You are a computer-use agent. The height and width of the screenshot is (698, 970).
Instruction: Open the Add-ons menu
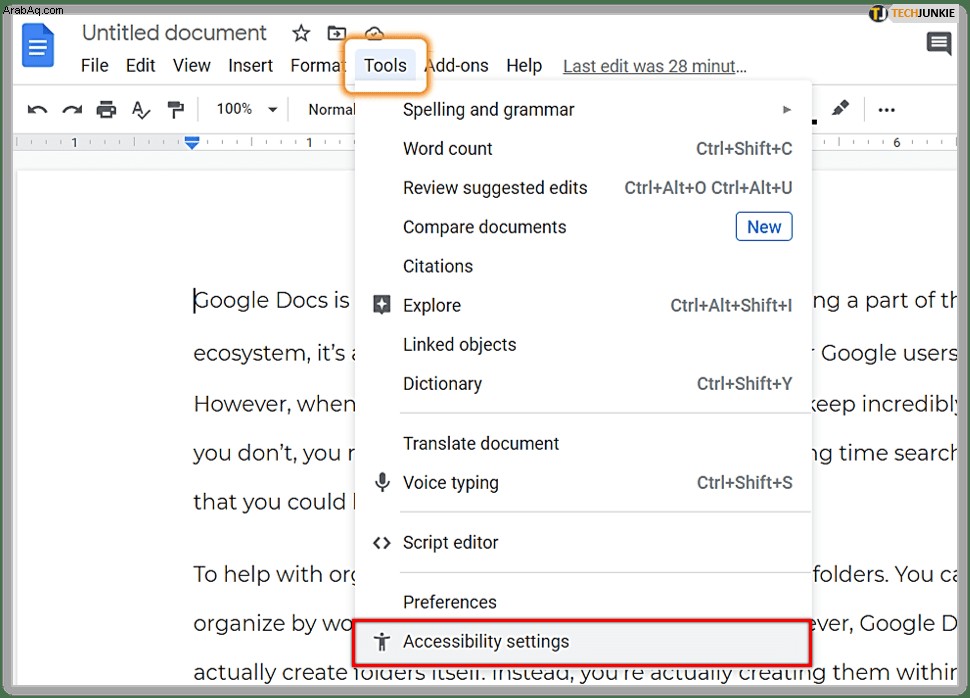[457, 66]
